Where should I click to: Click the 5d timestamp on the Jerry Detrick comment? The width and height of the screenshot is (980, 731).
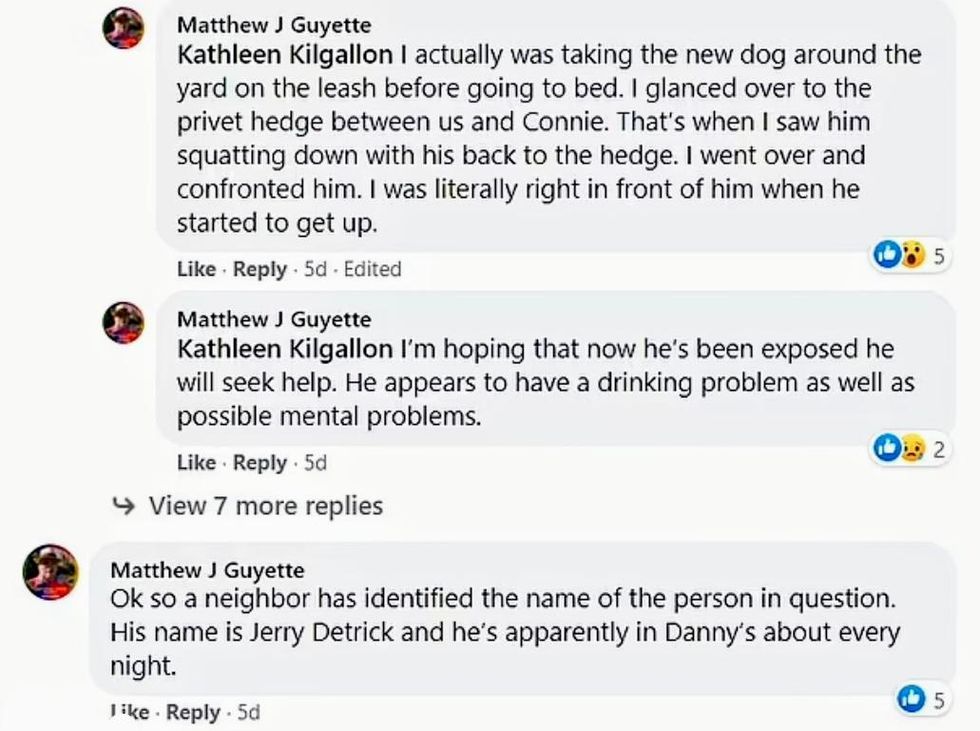(247, 712)
